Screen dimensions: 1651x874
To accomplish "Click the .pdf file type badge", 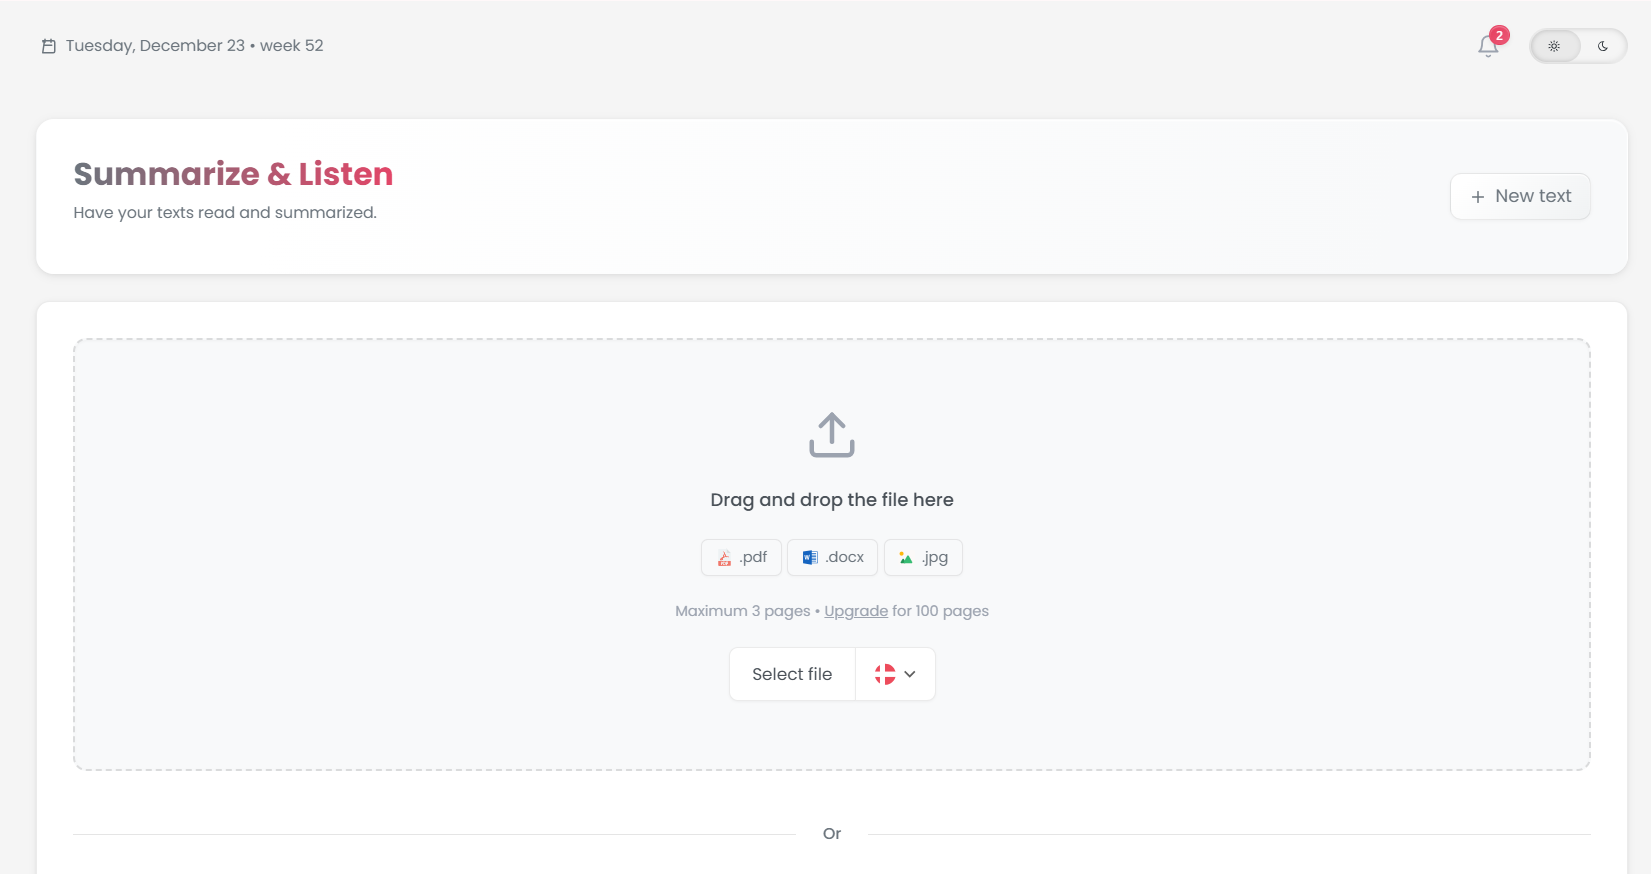I will click(741, 557).
